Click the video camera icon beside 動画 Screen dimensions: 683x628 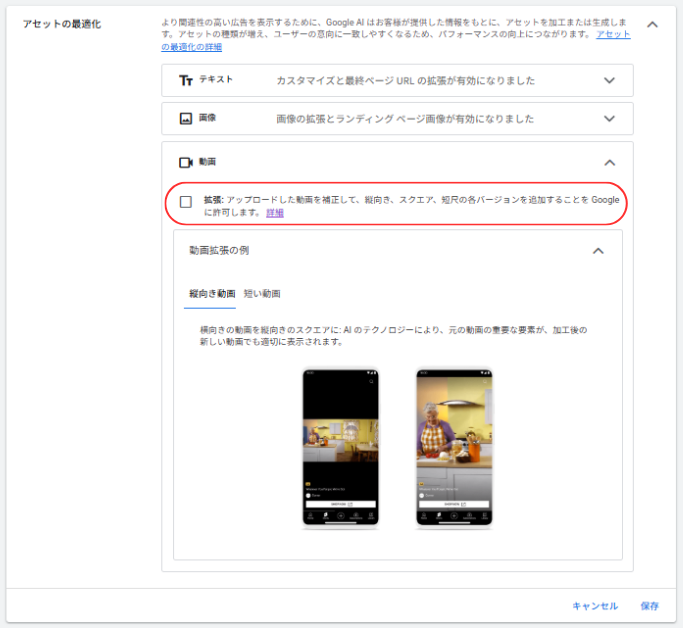pyautogui.click(x=185, y=162)
